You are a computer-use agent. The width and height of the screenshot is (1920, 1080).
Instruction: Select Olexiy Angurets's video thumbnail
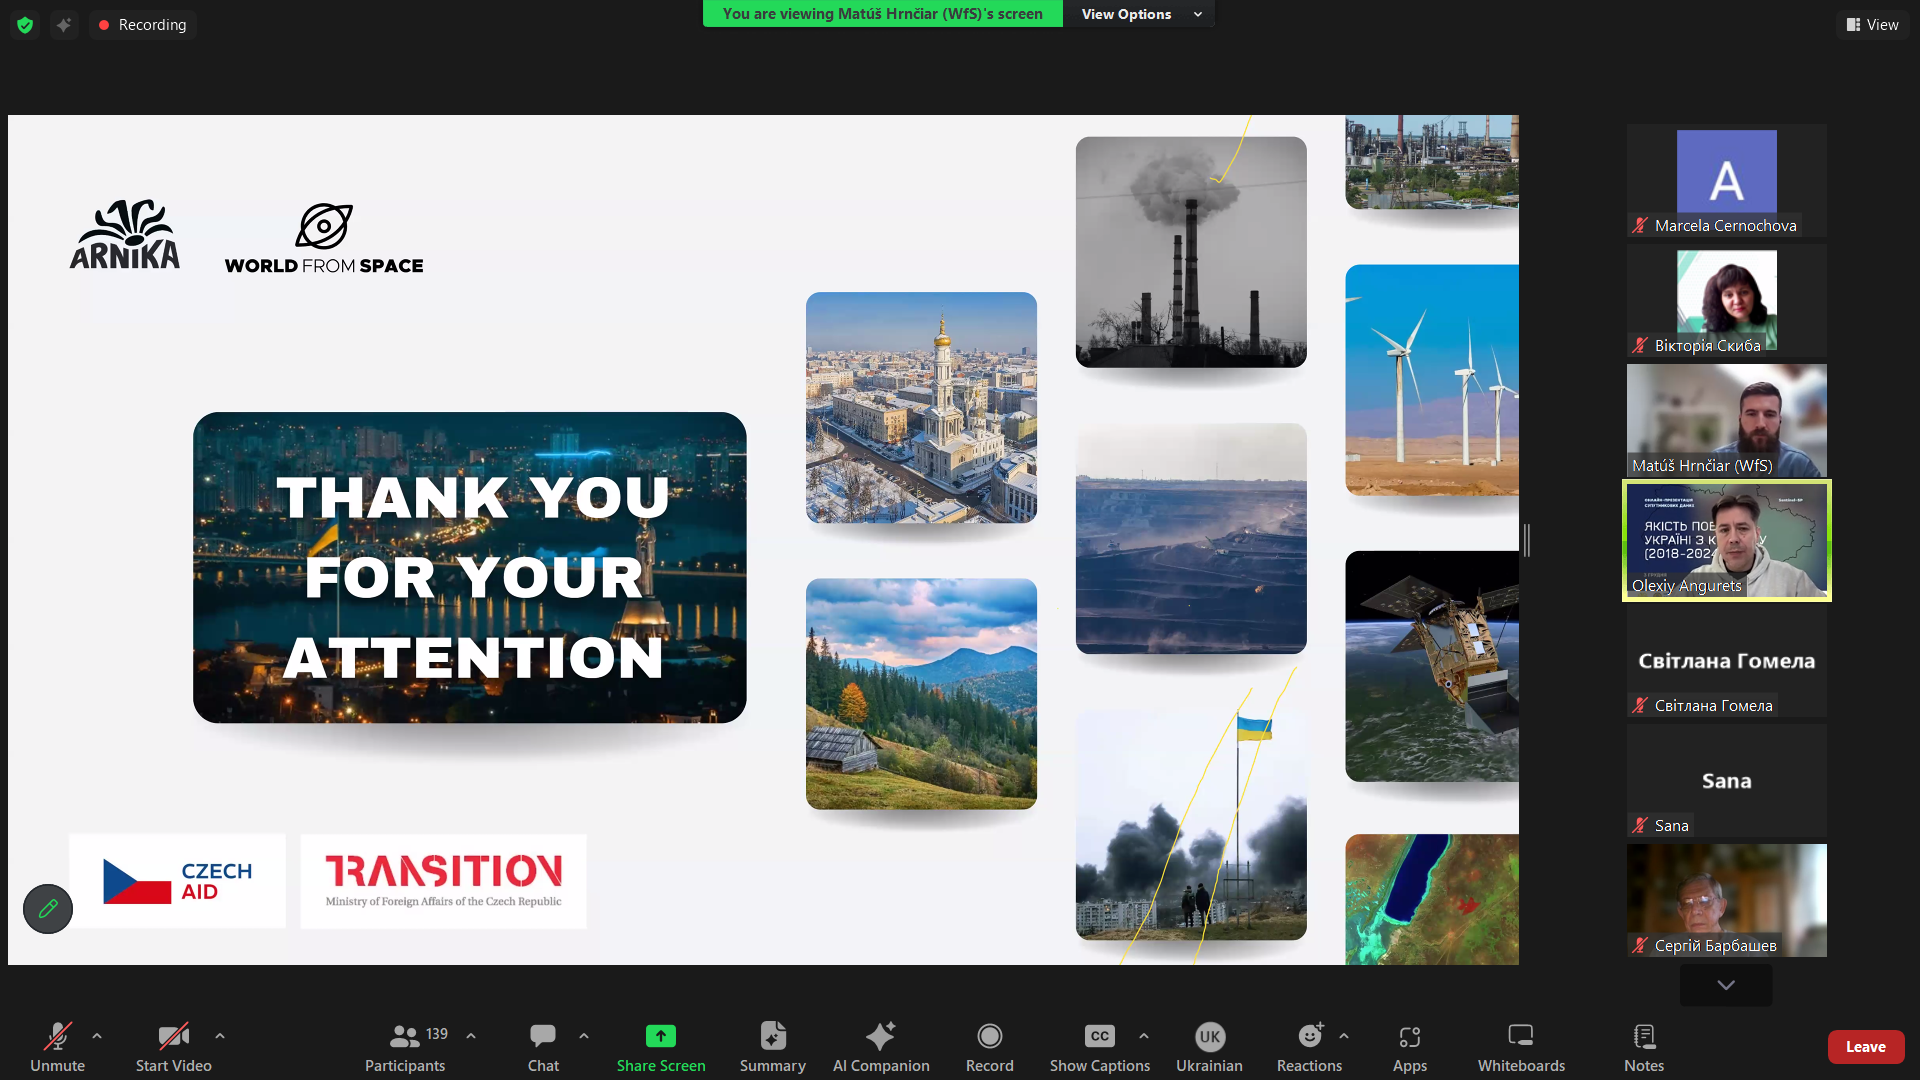click(1725, 540)
